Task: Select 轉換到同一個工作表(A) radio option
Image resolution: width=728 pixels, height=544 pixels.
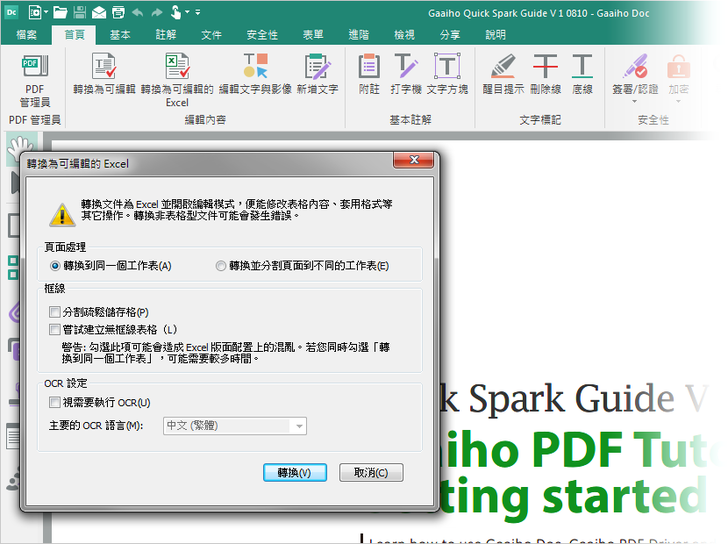Action: point(110,266)
